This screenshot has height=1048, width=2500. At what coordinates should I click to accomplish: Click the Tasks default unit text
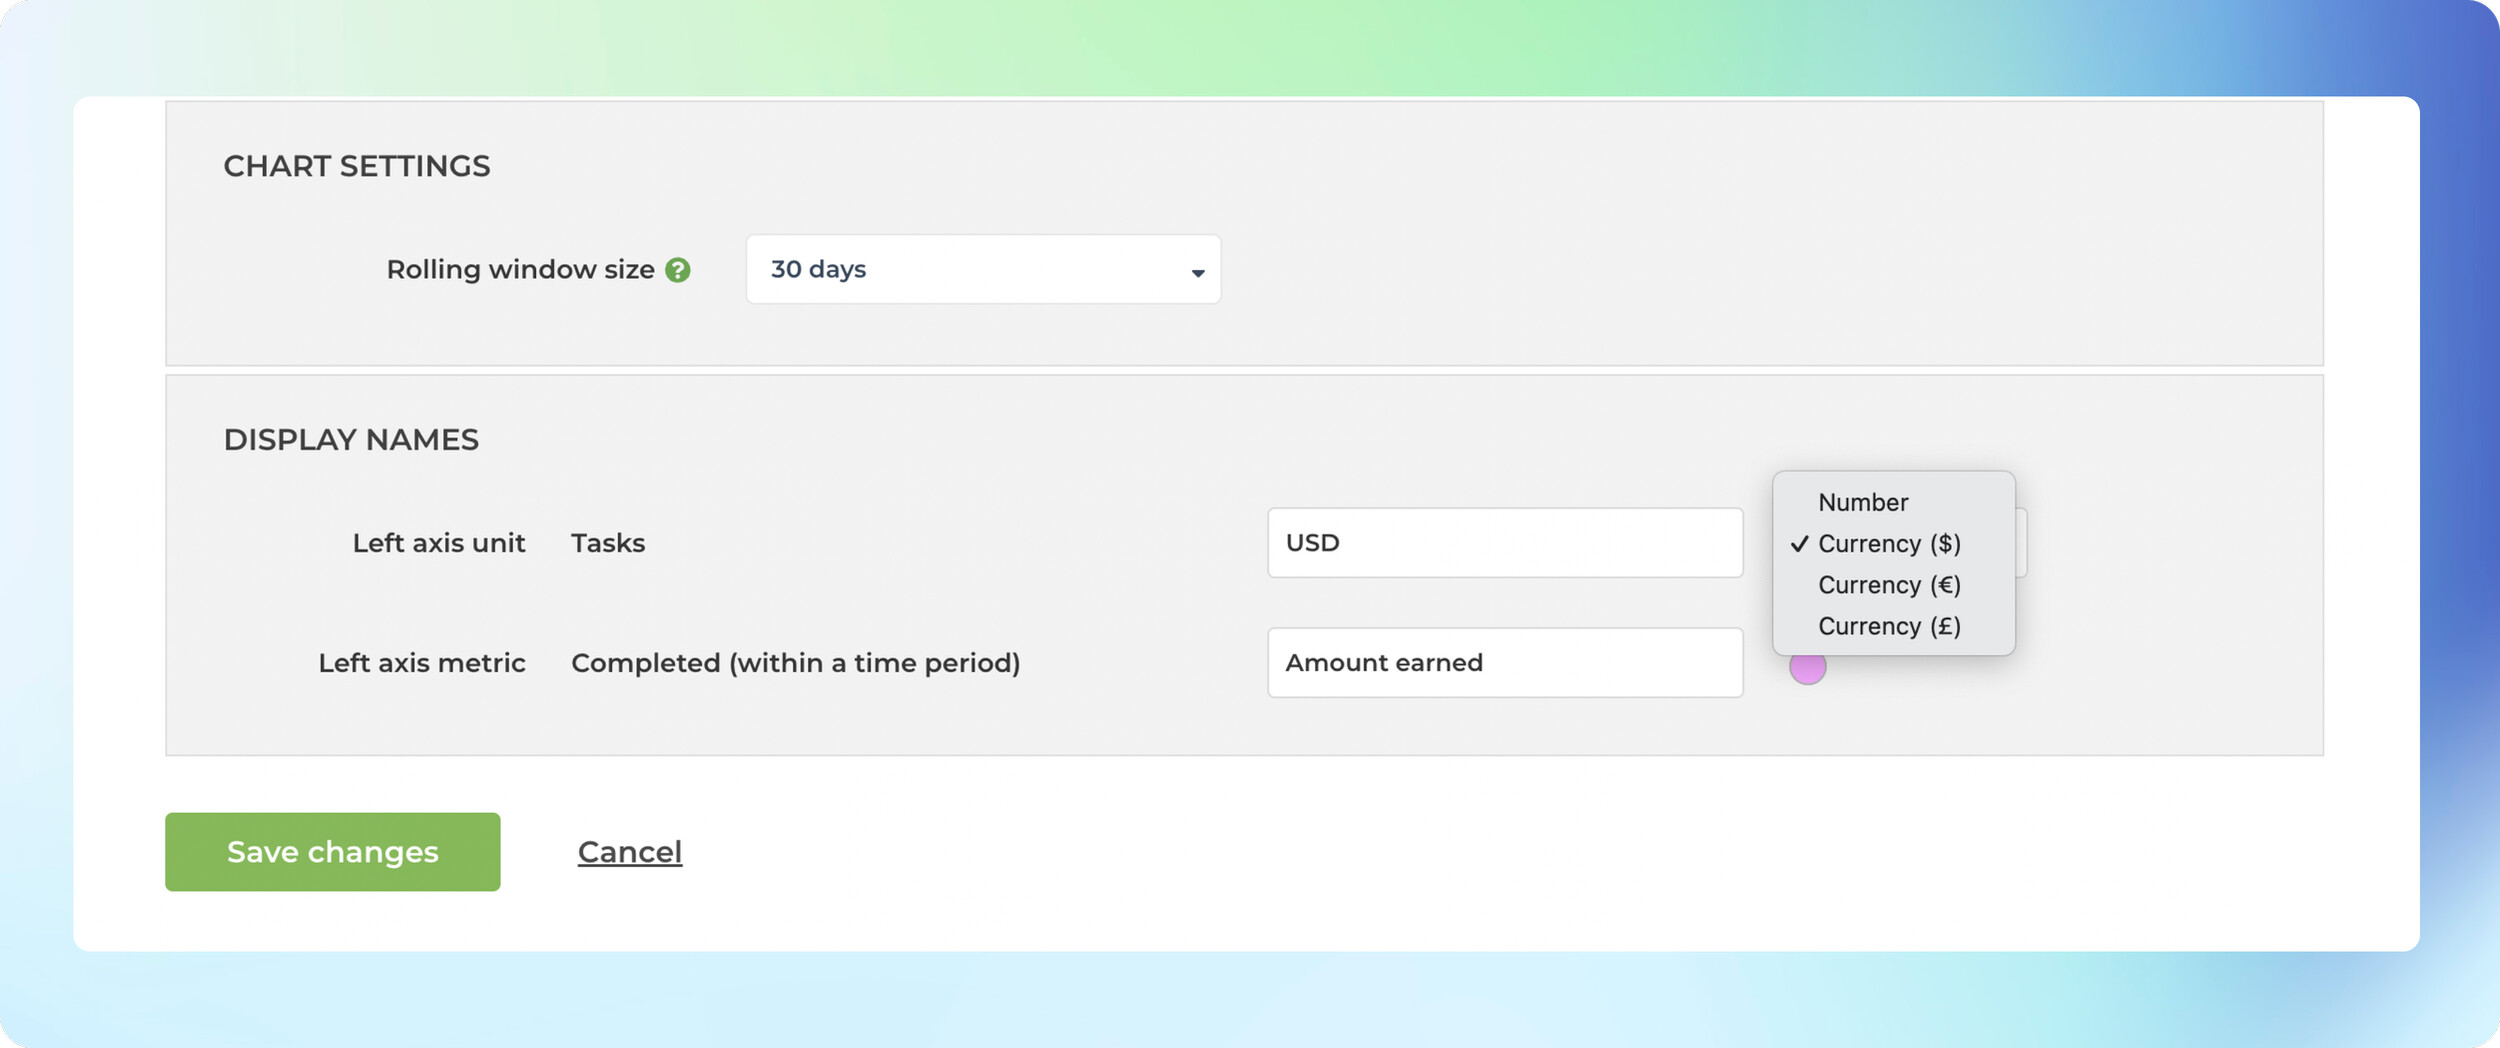(x=608, y=543)
